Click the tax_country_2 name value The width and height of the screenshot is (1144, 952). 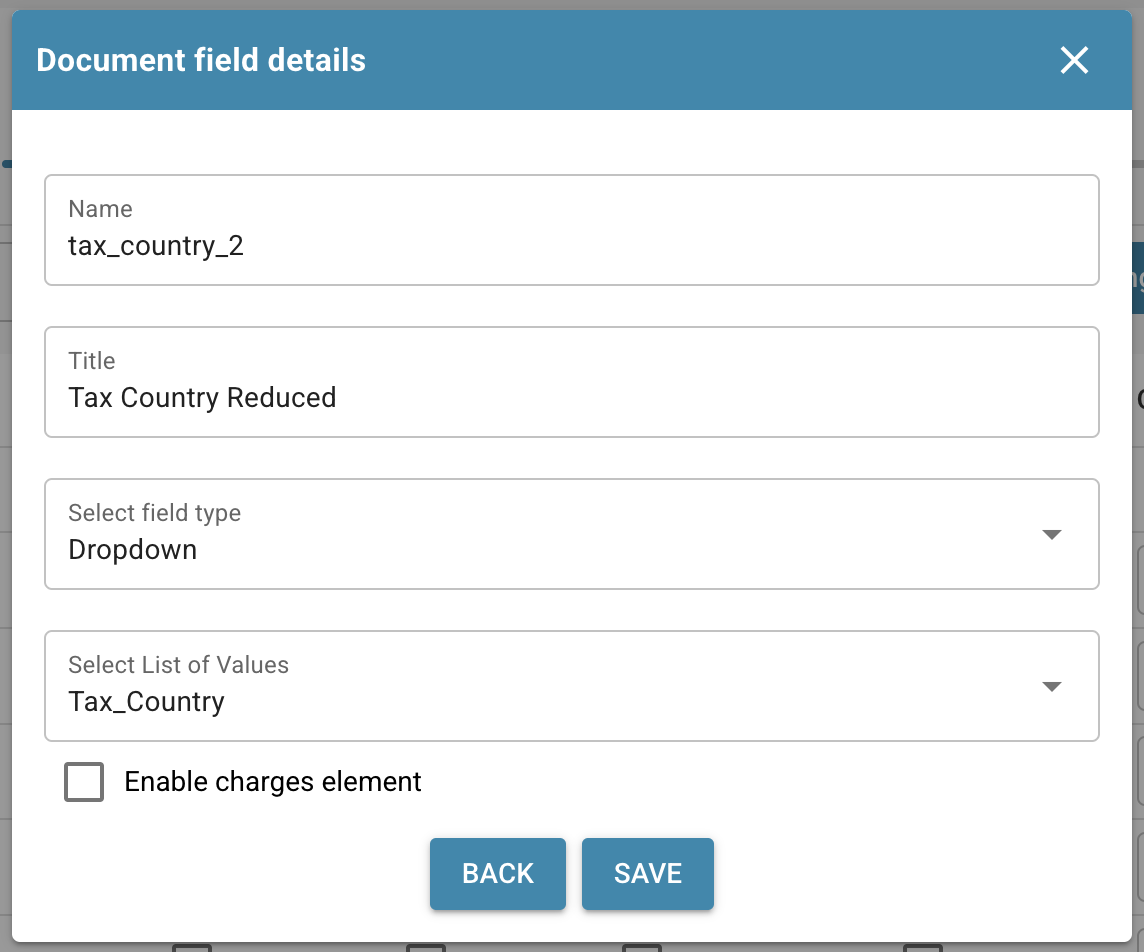156,246
